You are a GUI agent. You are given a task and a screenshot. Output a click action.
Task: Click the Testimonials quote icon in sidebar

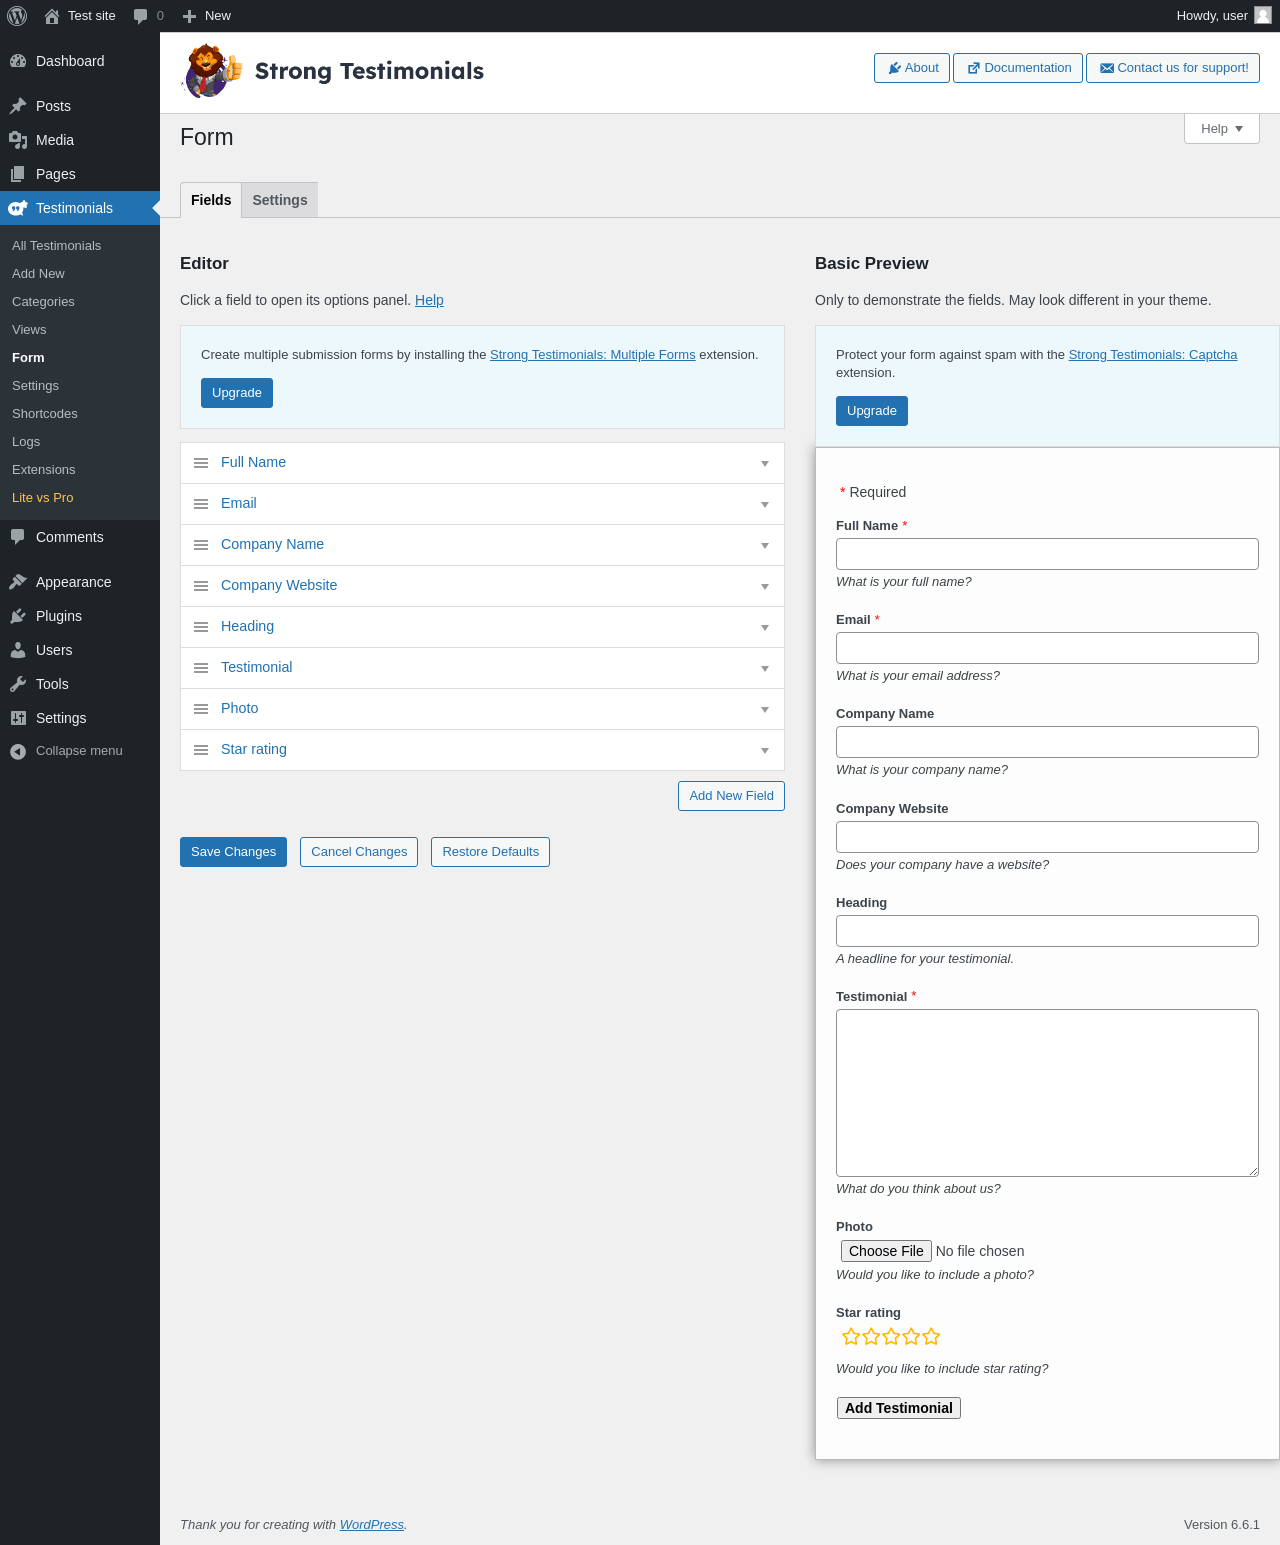click(x=18, y=208)
